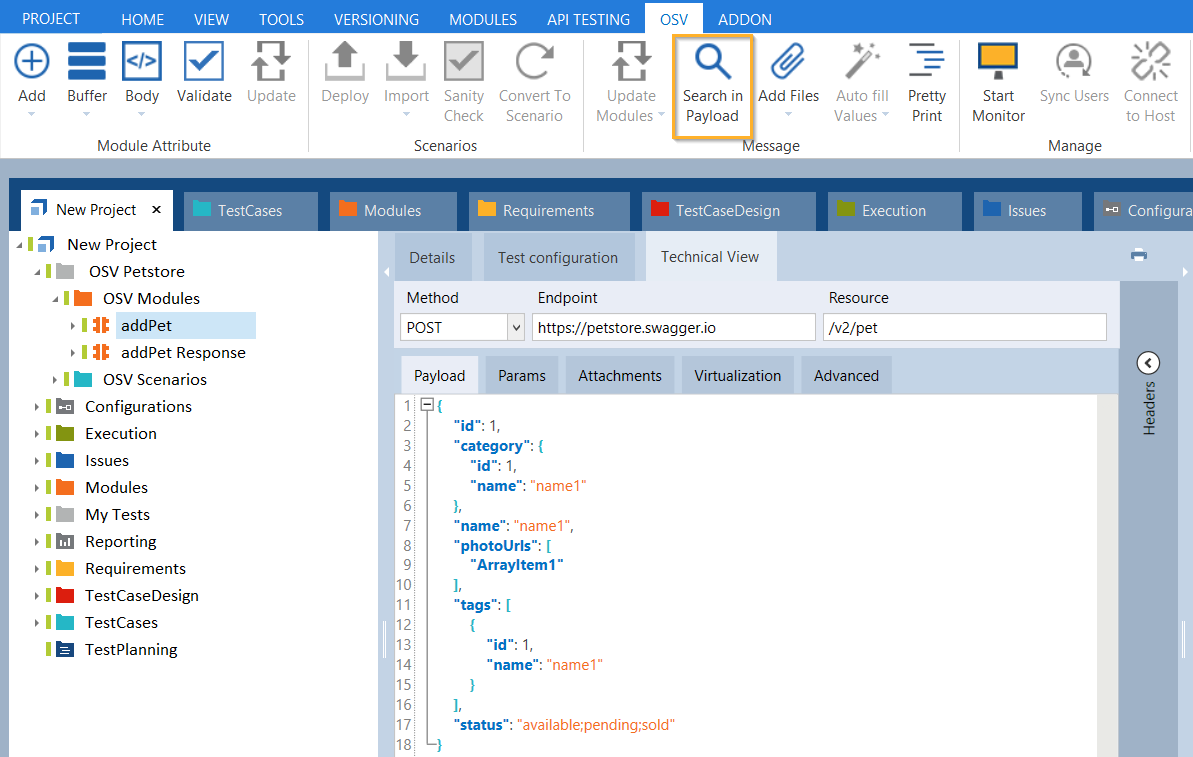
Task: Click the Pretty Print icon
Action: (926, 63)
